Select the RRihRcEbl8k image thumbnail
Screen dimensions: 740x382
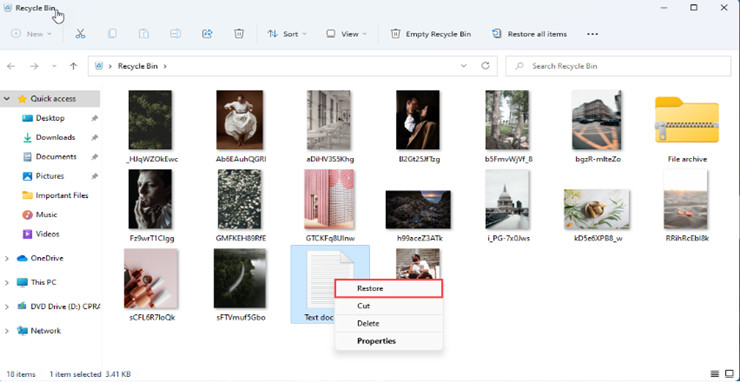point(685,199)
